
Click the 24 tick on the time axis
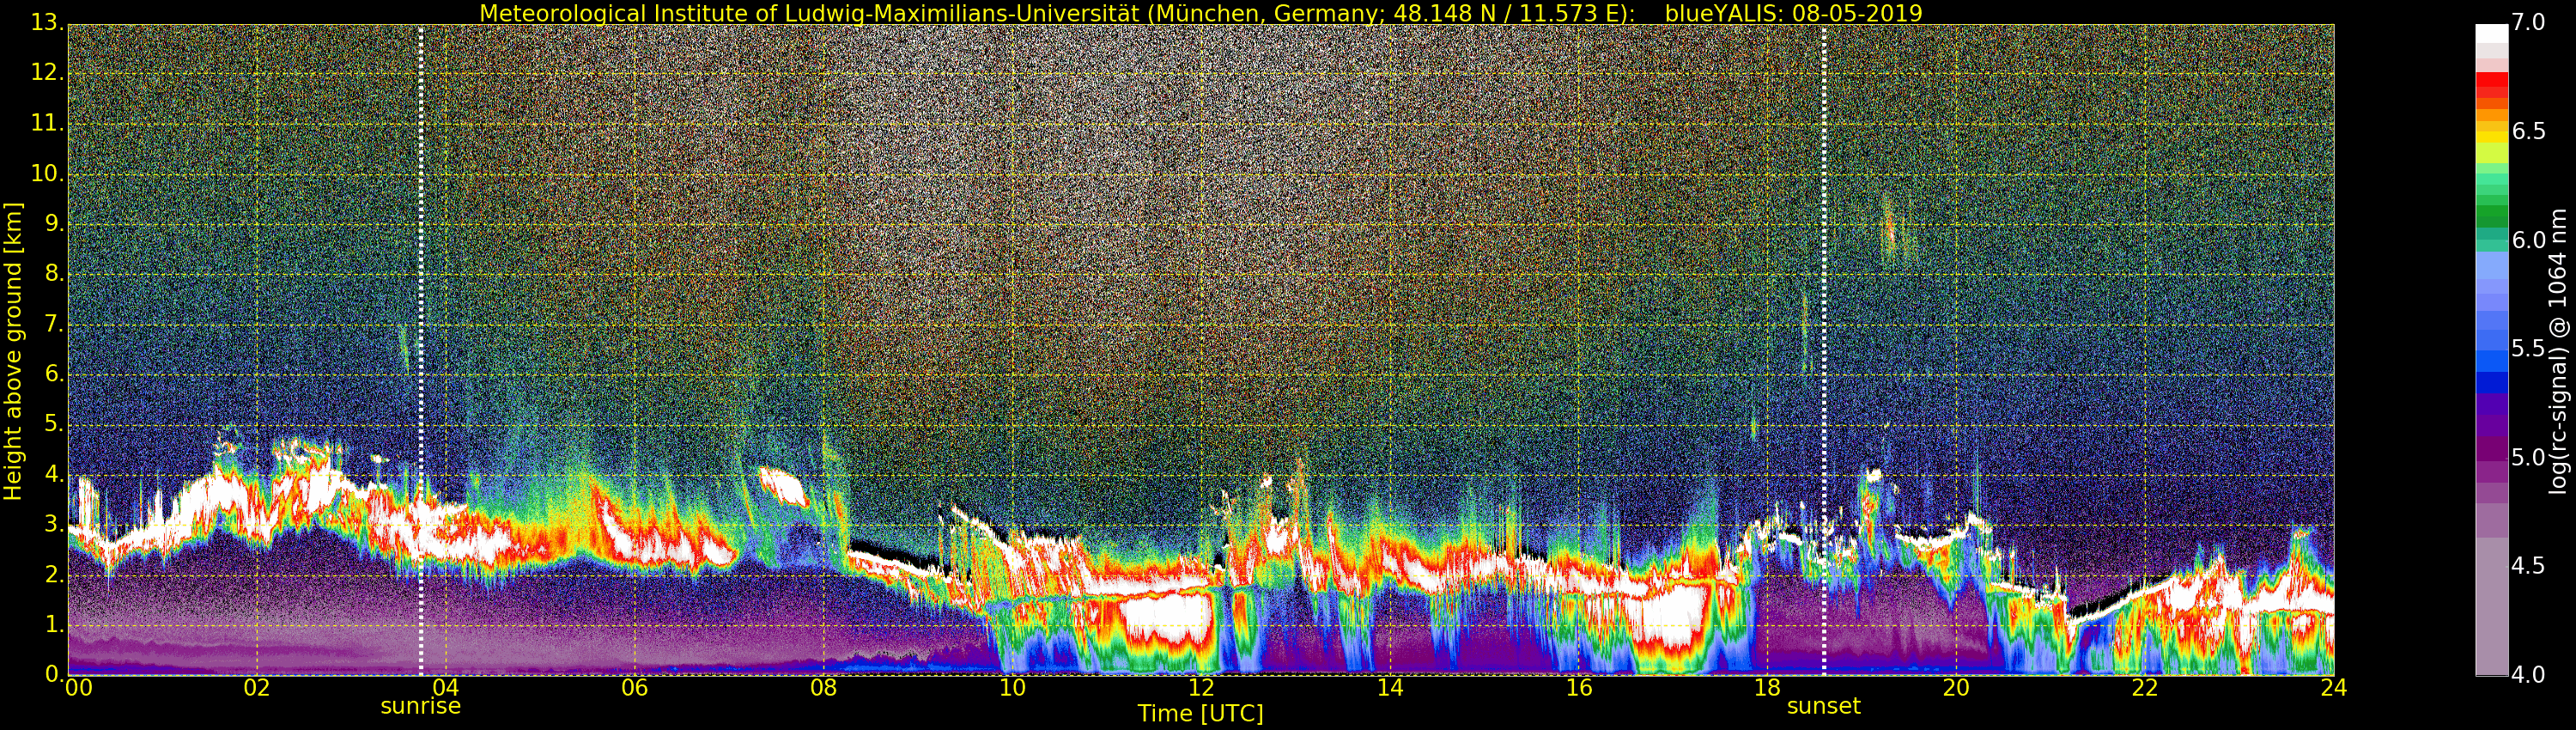[2333, 688]
